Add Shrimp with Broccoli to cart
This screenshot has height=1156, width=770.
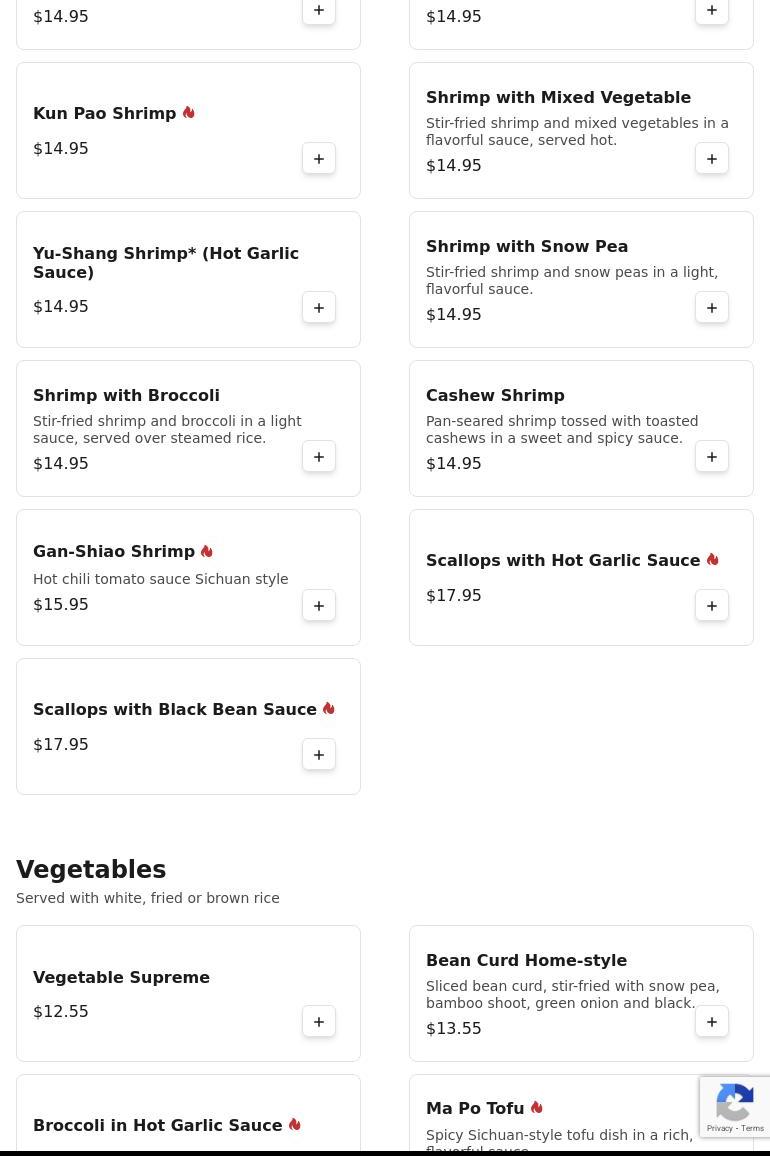pyautogui.click(x=319, y=456)
